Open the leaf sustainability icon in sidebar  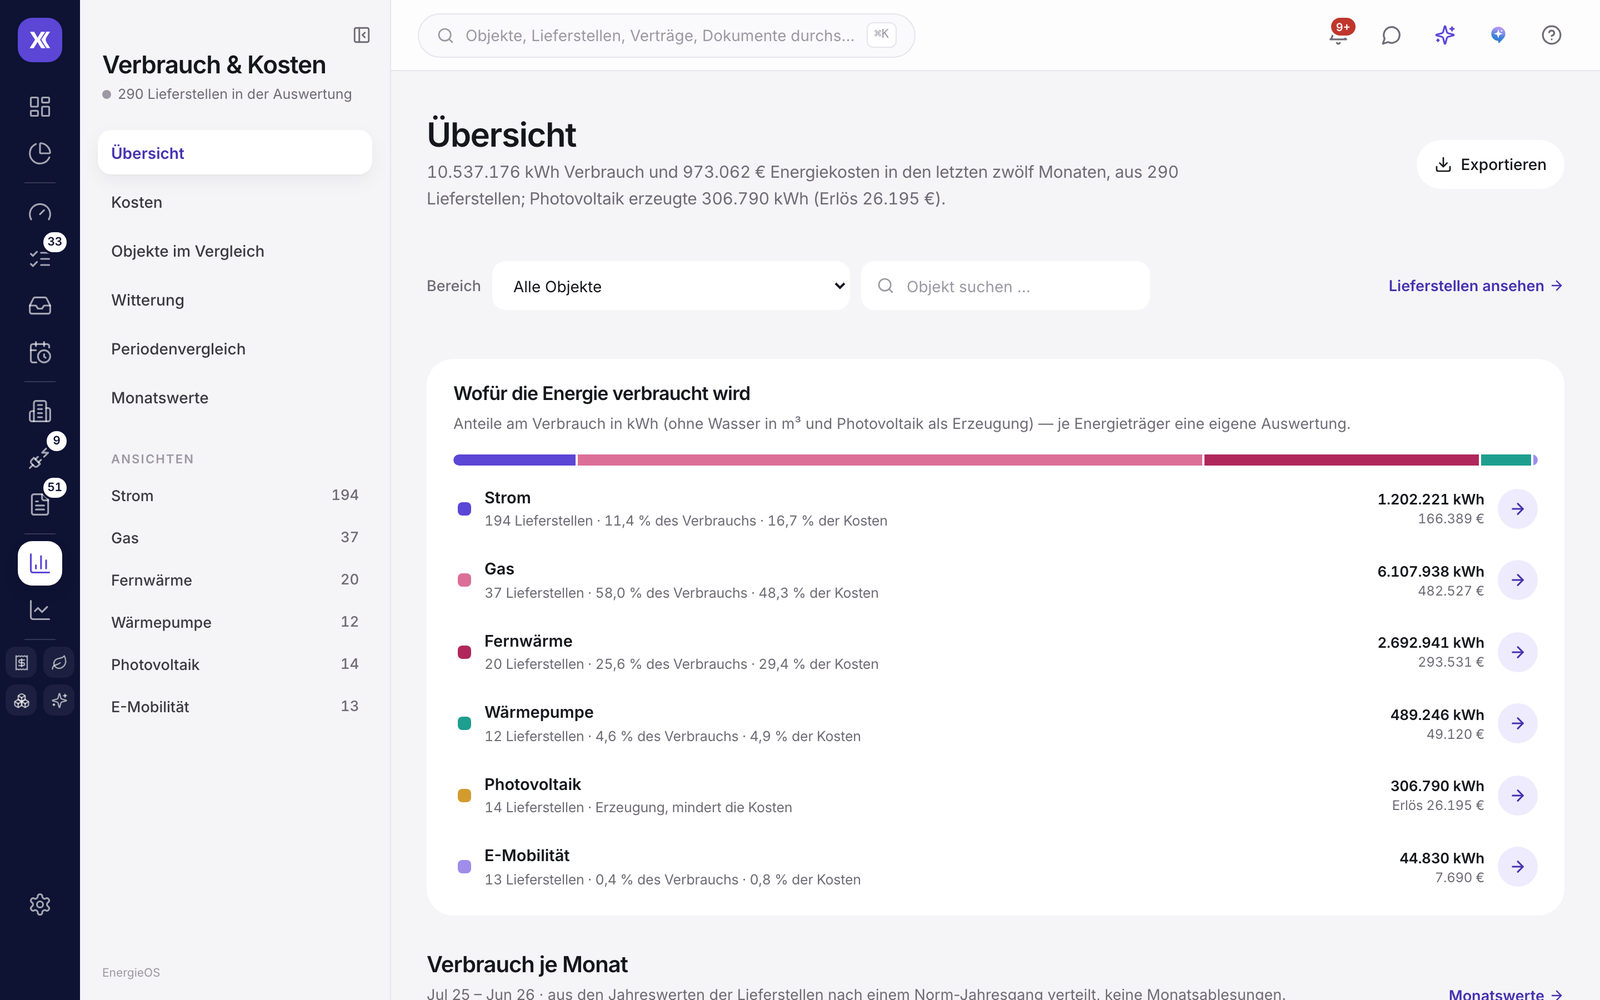tap(59, 662)
